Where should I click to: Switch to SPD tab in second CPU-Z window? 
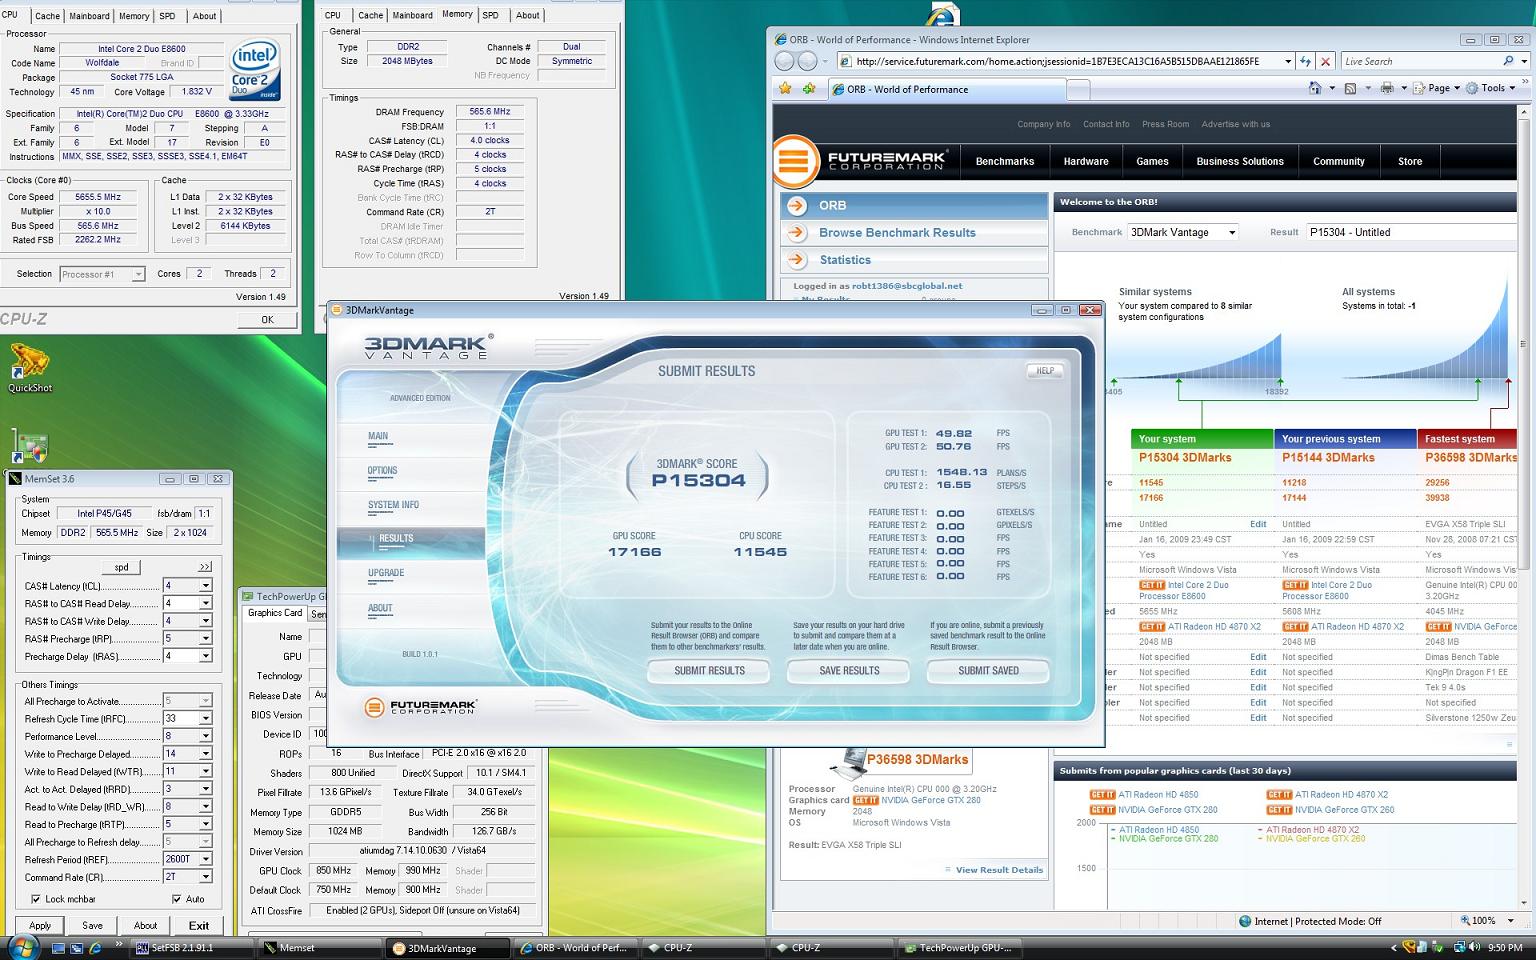click(x=490, y=15)
